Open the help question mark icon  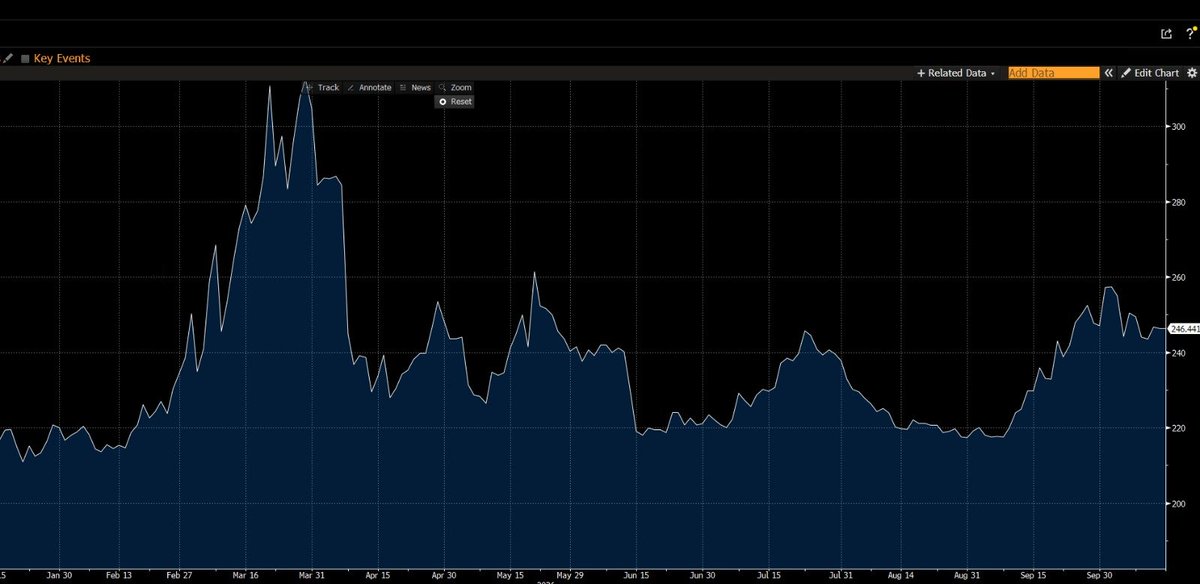tap(1189, 33)
